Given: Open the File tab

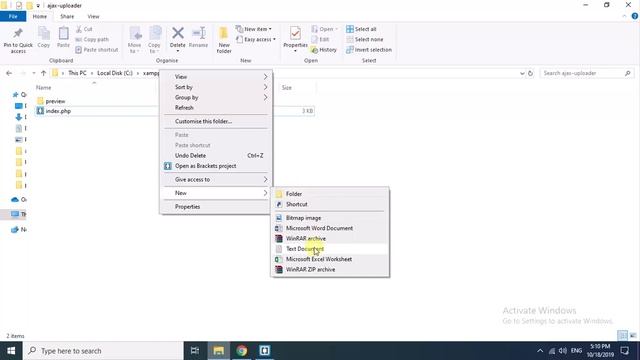Looking at the screenshot, I should click(x=13, y=16).
